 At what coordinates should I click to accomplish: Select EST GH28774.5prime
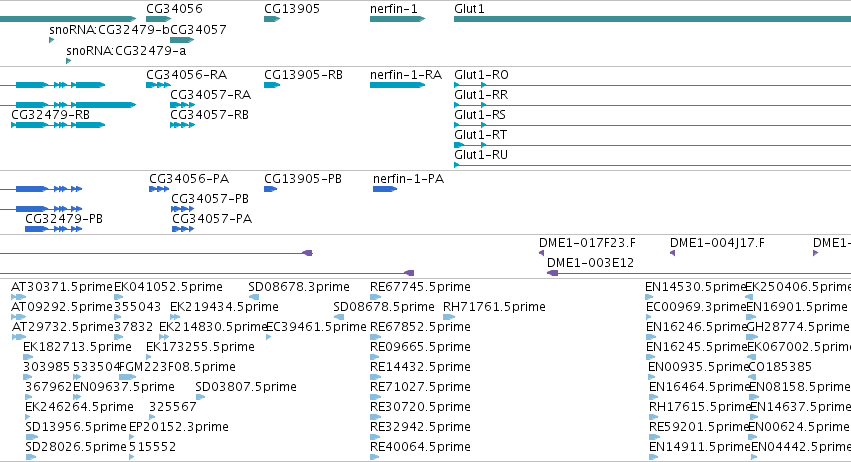798,327
